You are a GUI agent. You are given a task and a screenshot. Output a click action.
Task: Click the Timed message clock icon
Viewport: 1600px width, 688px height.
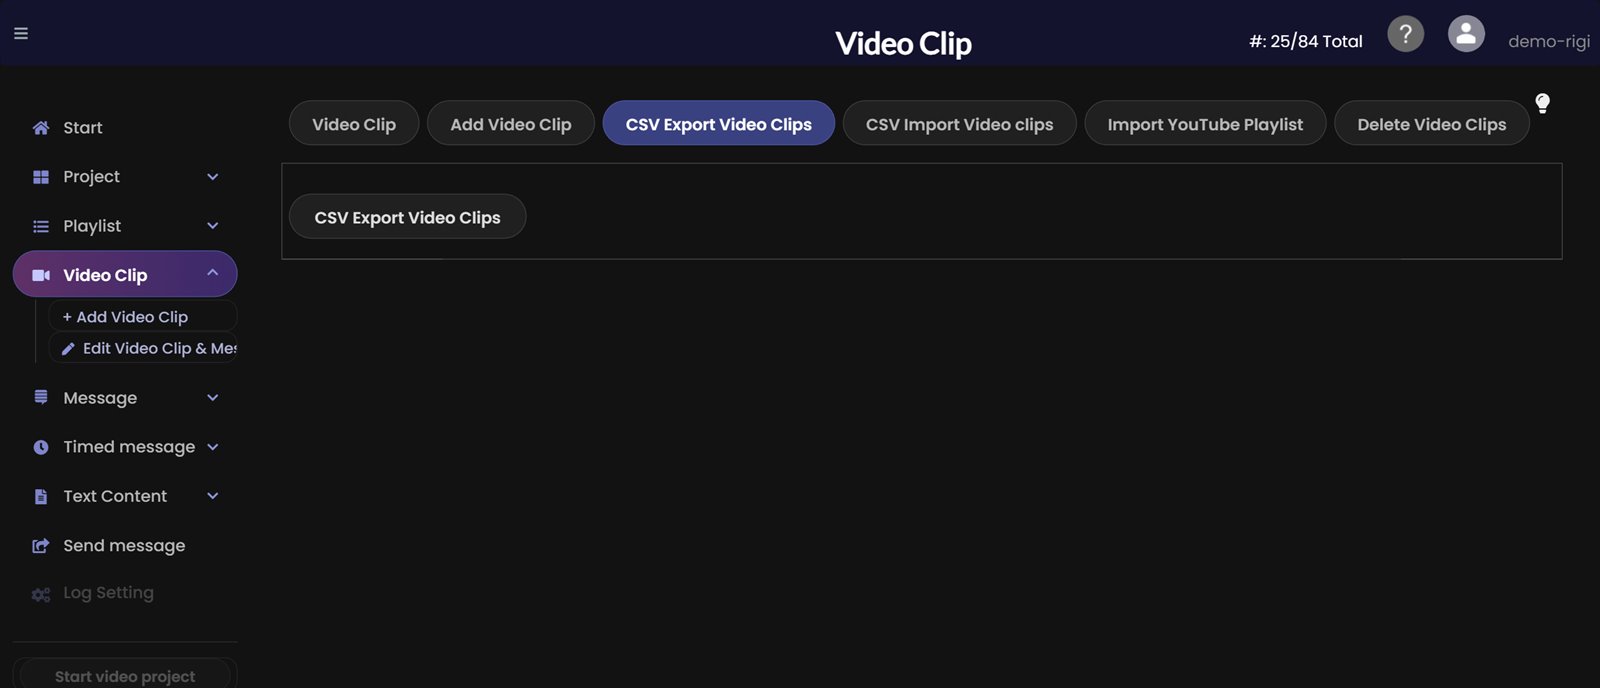point(41,447)
